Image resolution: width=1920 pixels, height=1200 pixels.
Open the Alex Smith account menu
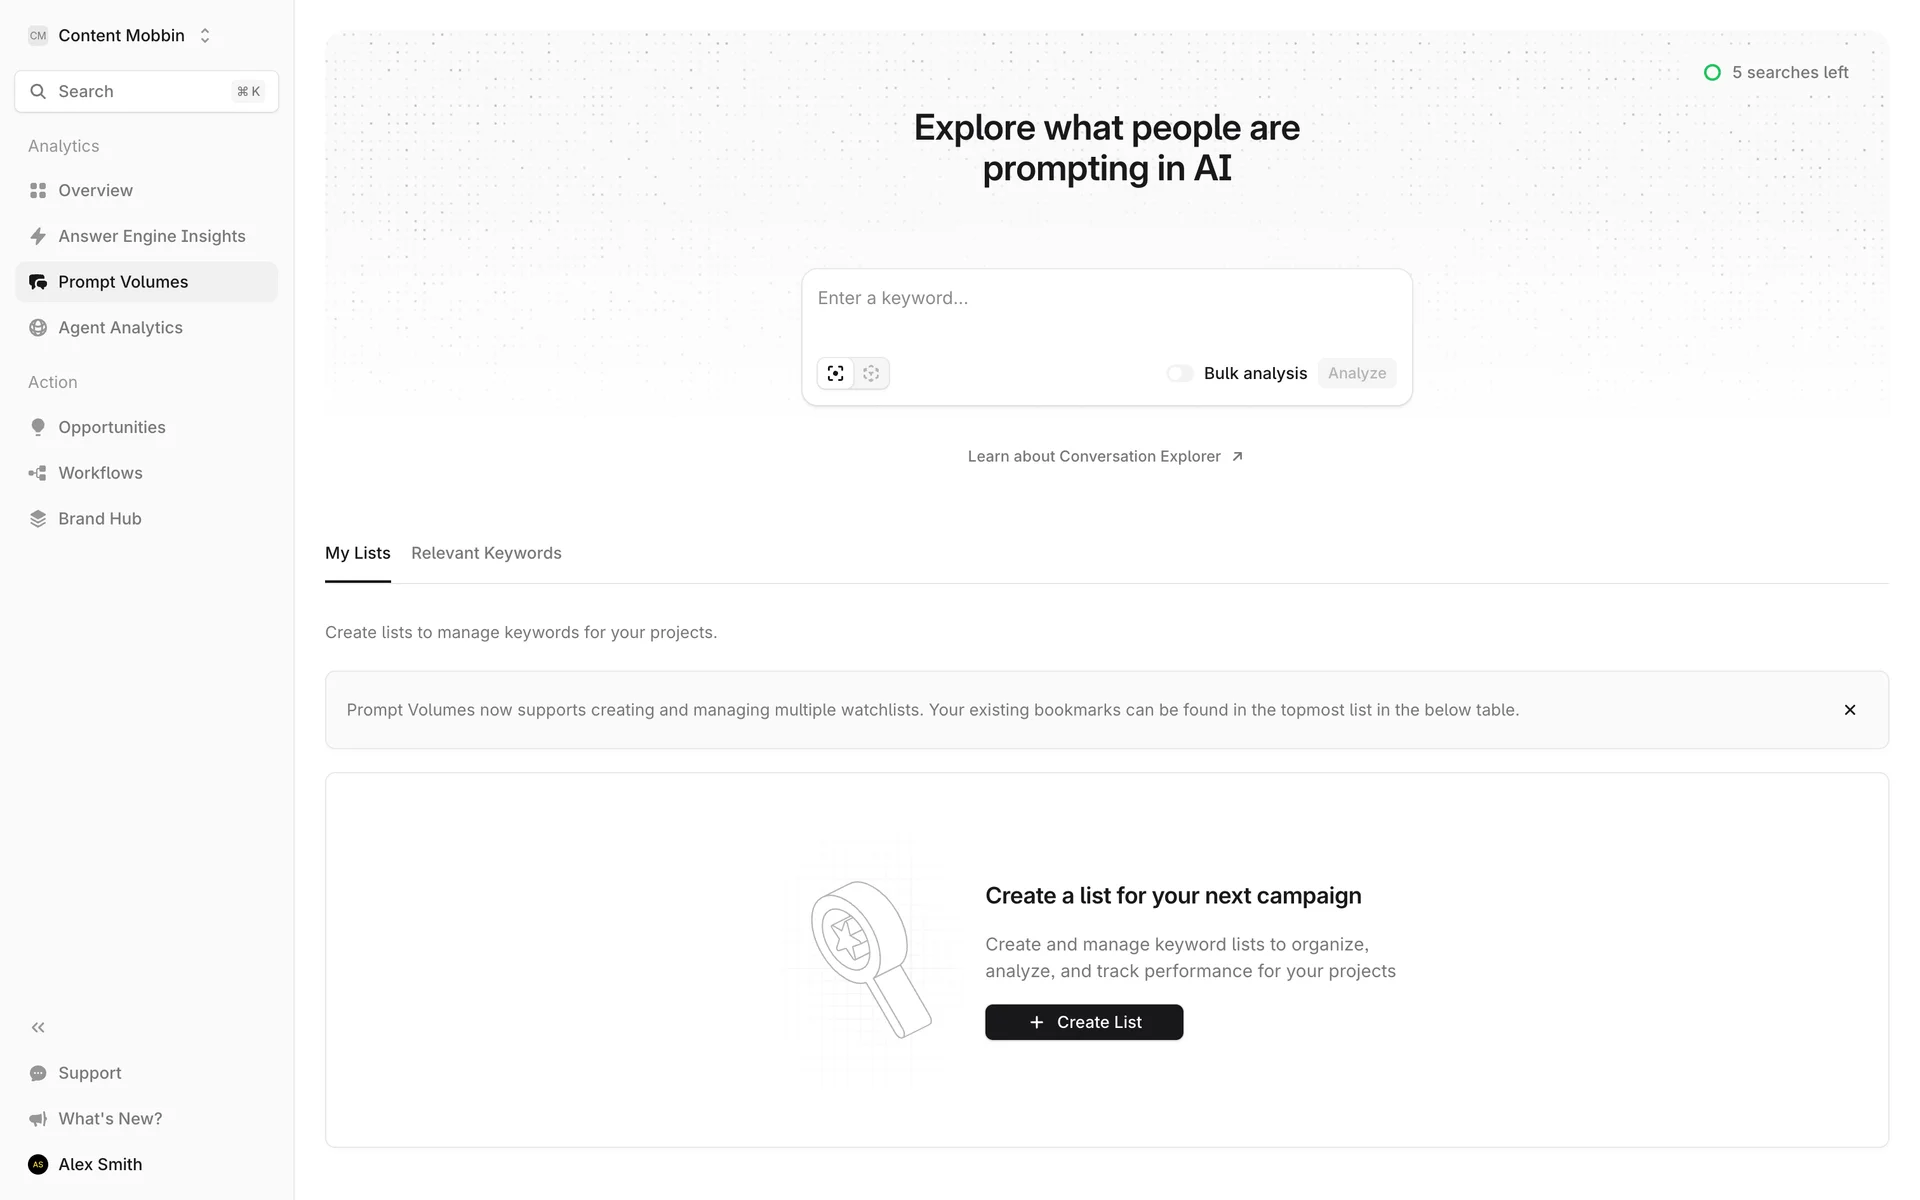click(100, 1164)
